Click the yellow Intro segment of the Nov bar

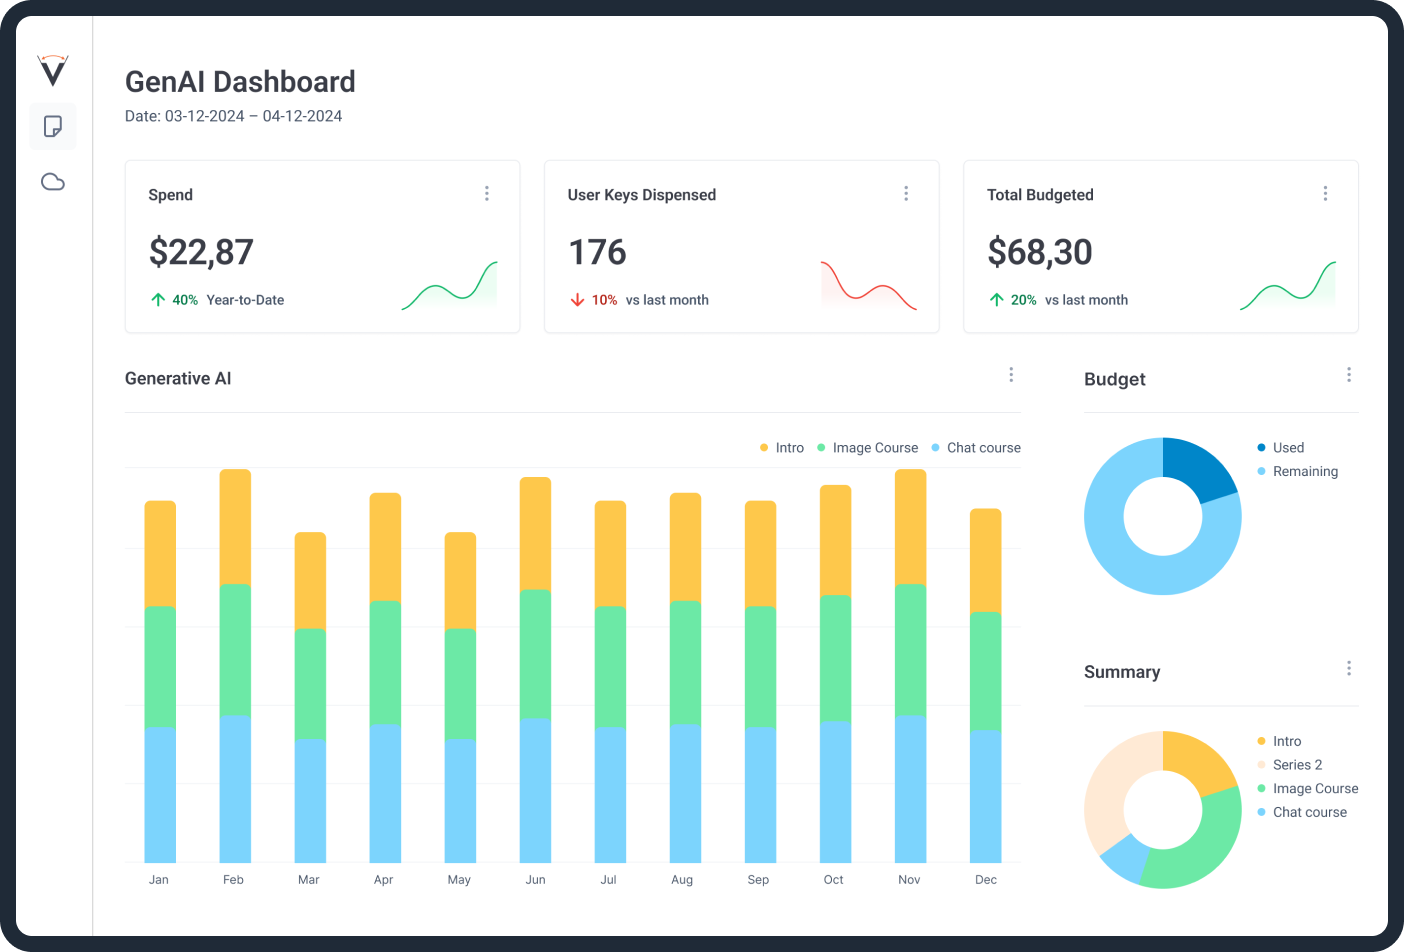pyautogui.click(x=910, y=527)
